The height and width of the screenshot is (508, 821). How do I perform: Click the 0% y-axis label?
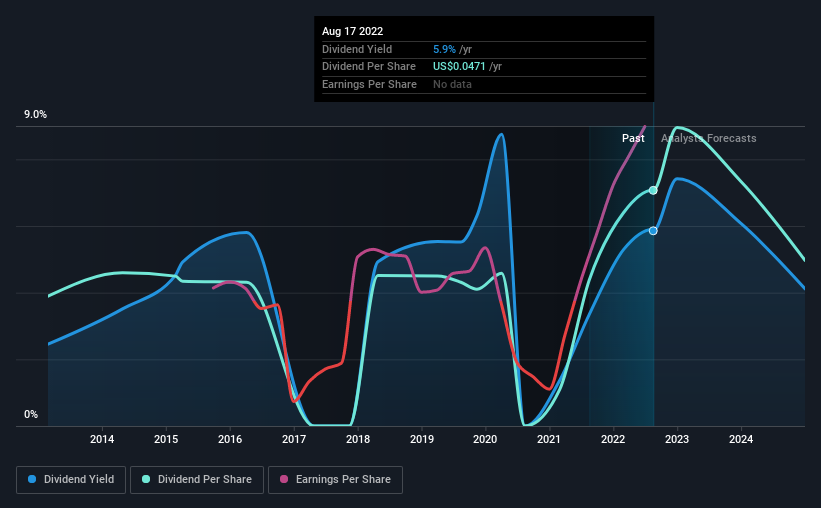click(x=31, y=414)
